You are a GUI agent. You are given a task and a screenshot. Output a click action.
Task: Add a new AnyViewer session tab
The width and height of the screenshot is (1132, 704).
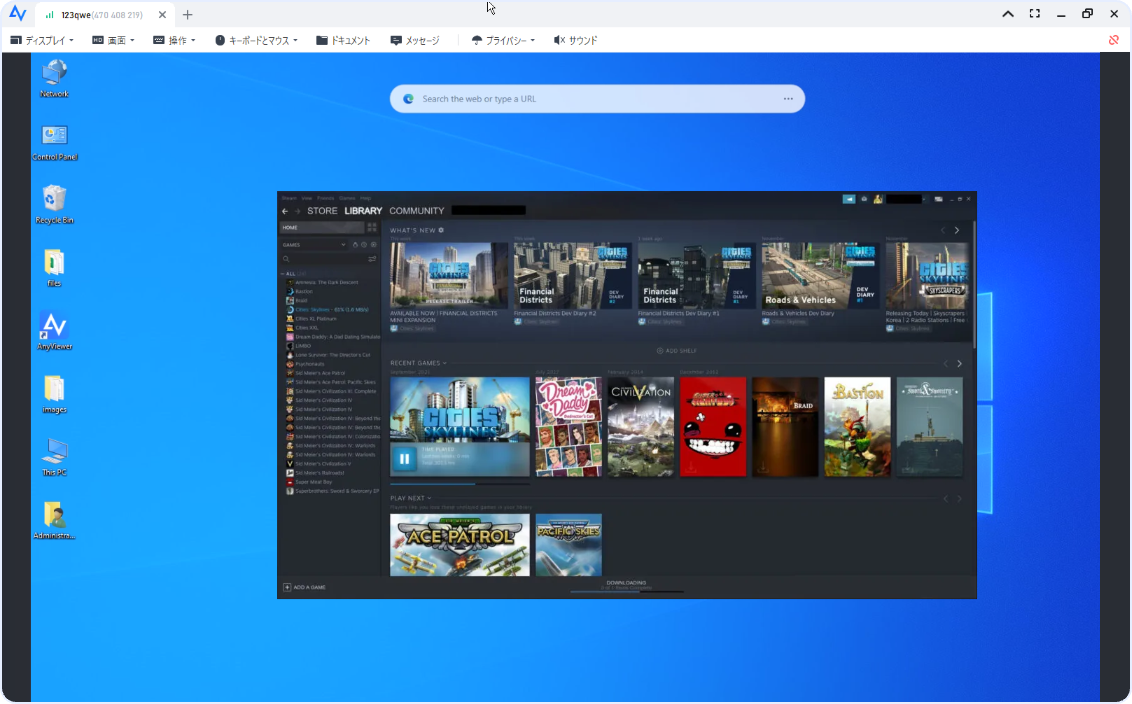pos(187,14)
